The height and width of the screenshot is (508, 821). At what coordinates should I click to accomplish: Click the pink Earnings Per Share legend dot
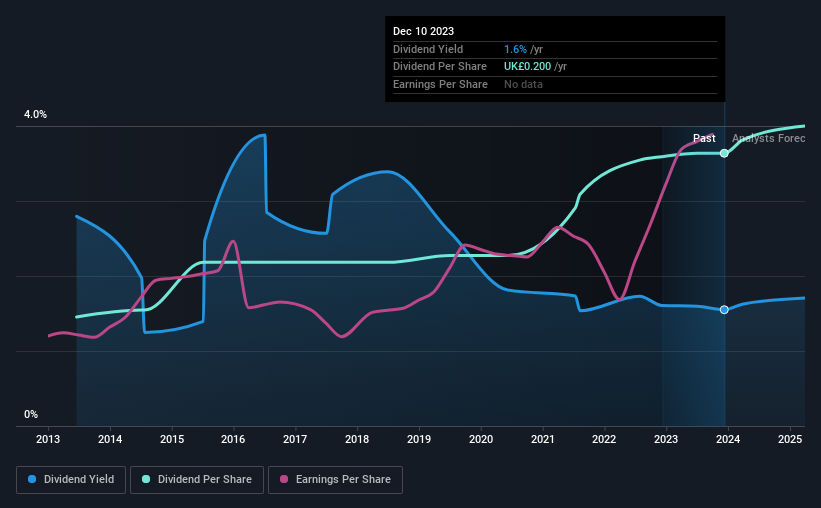[x=284, y=479]
